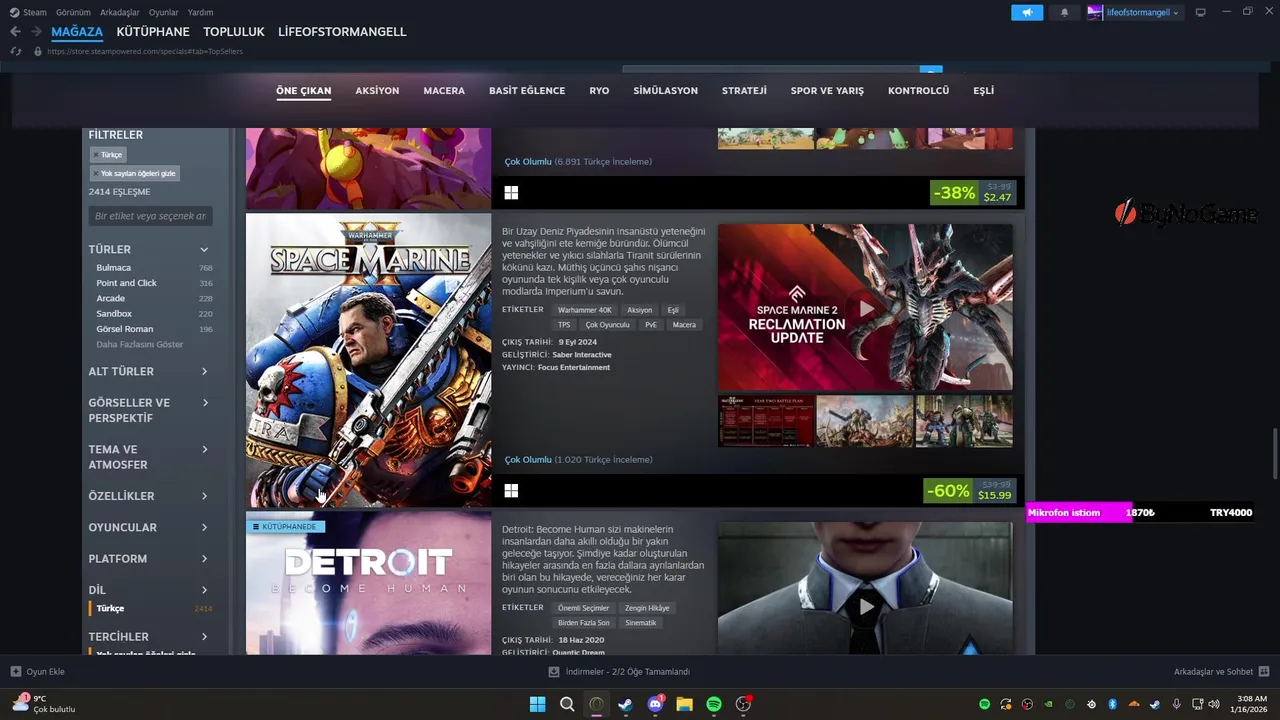
Task: Go back with the navigation arrow
Action: tap(15, 32)
